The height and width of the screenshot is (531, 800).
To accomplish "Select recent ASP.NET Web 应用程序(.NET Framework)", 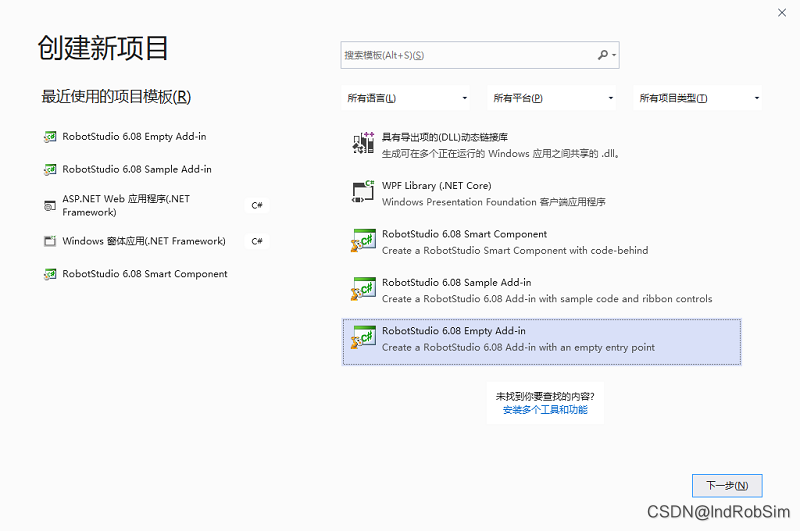I will pos(126,206).
